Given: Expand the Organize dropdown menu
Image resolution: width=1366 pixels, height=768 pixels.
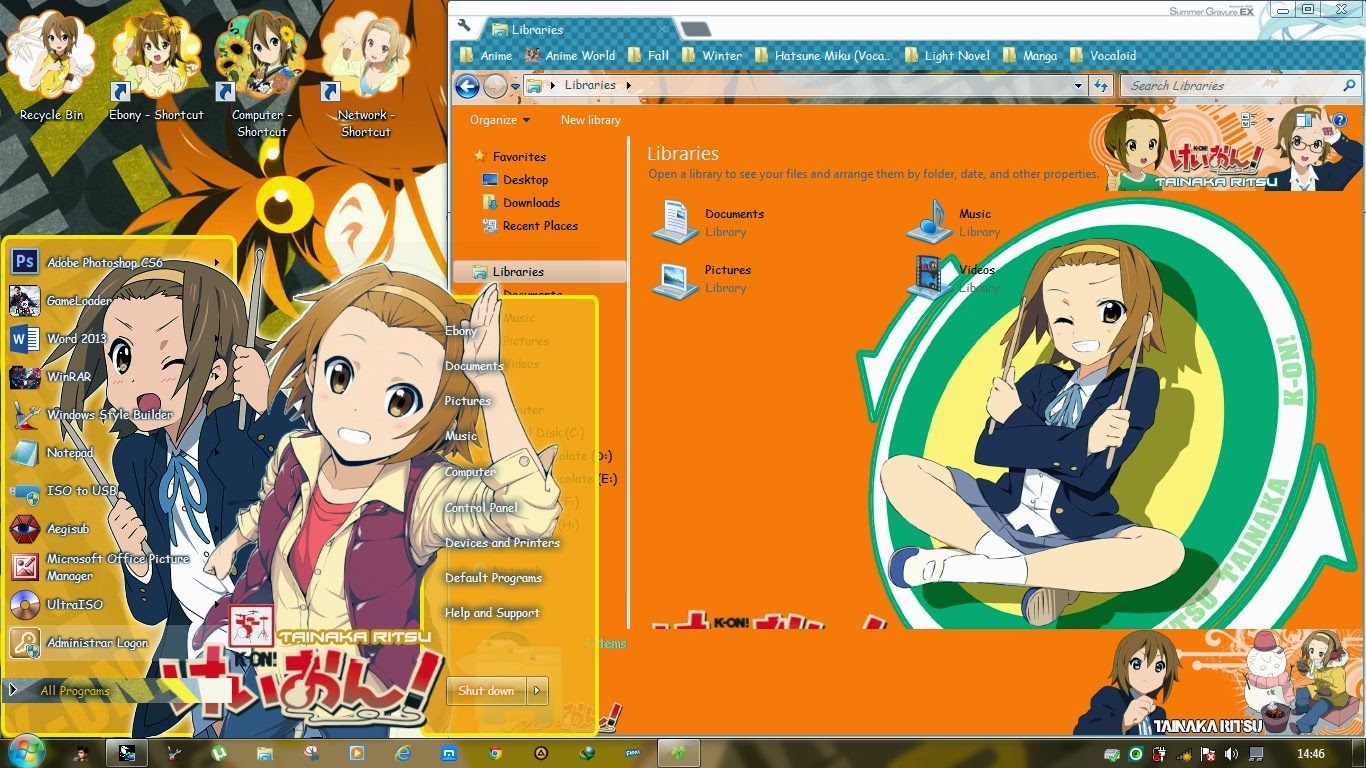Looking at the screenshot, I should click(500, 120).
